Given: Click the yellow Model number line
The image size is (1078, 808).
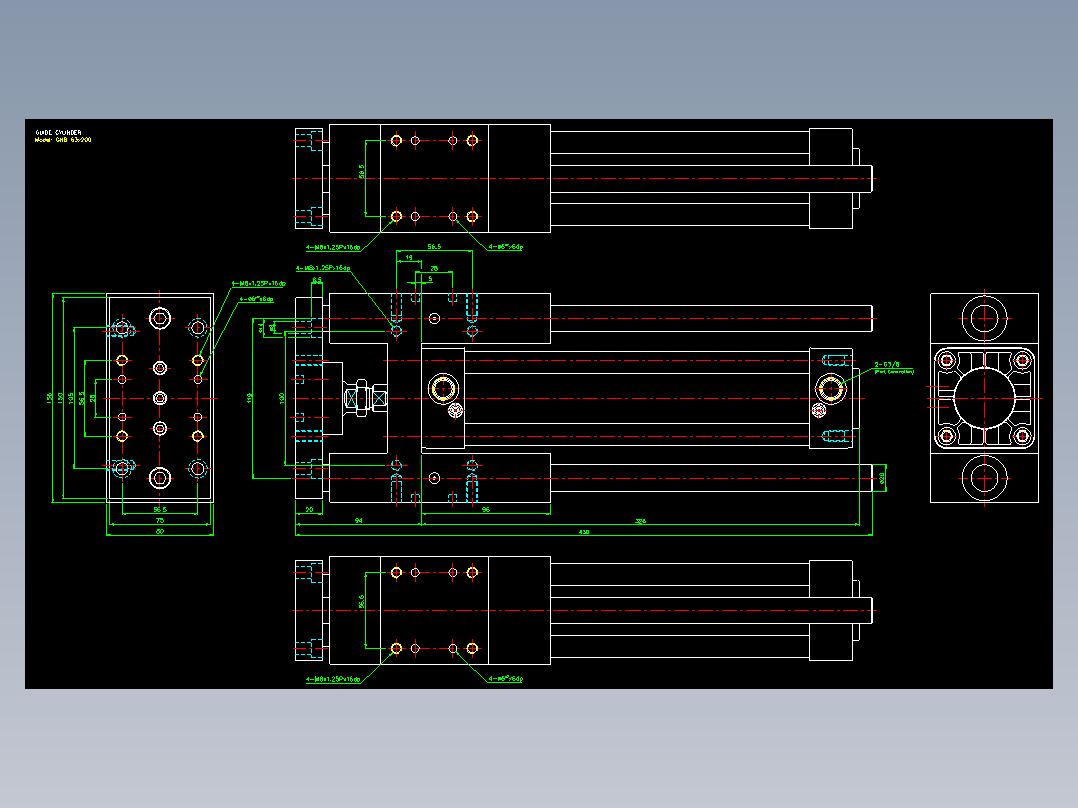Looking at the screenshot, I should [x=63, y=140].
